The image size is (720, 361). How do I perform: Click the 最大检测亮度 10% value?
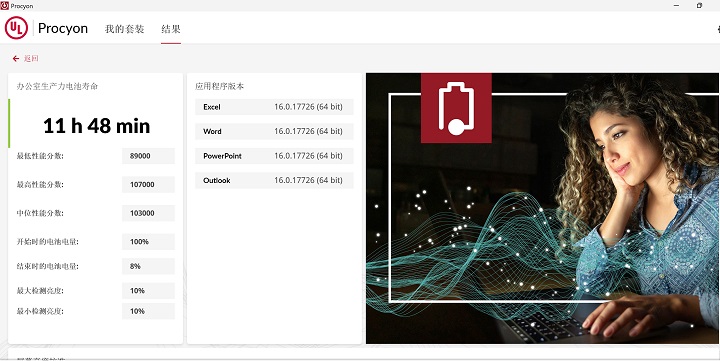click(x=148, y=291)
